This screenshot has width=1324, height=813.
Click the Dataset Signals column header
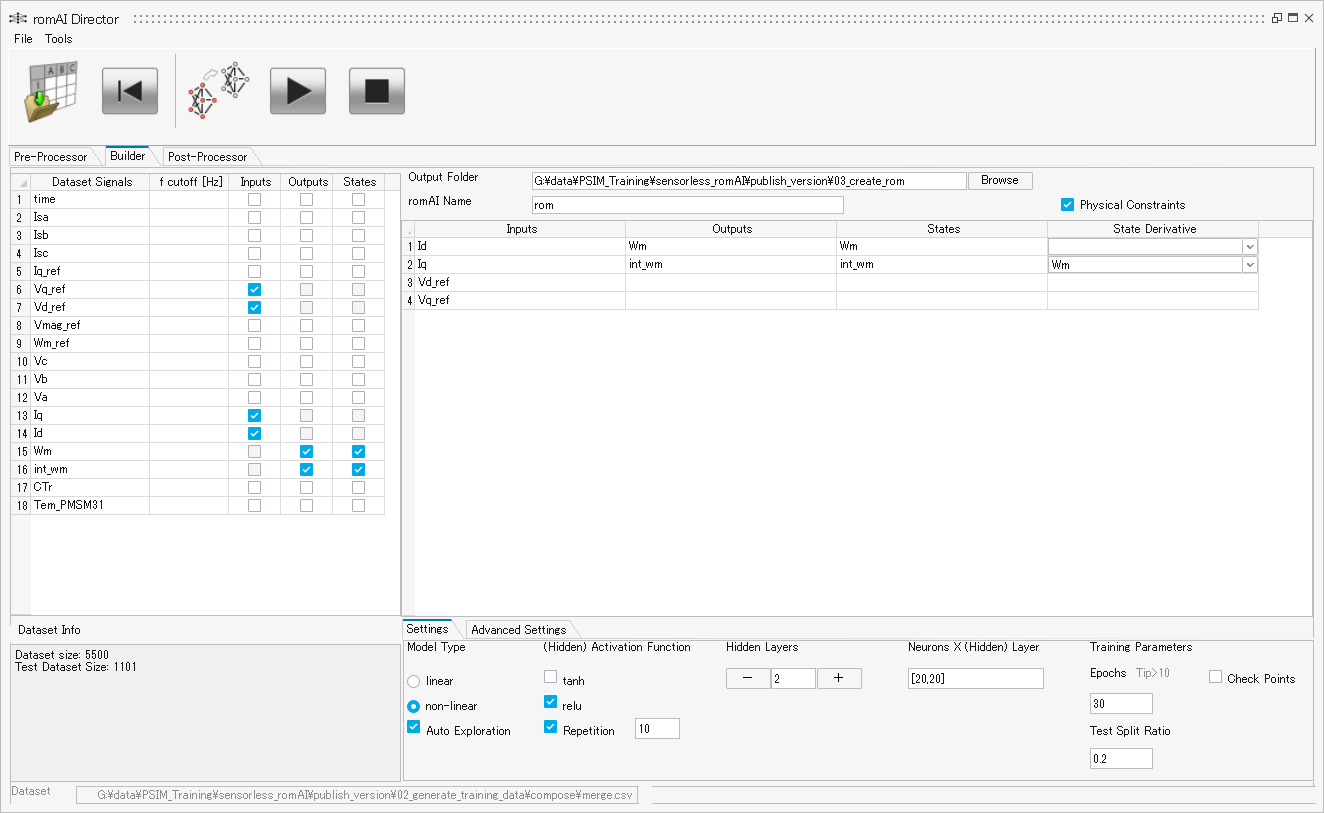click(90, 182)
